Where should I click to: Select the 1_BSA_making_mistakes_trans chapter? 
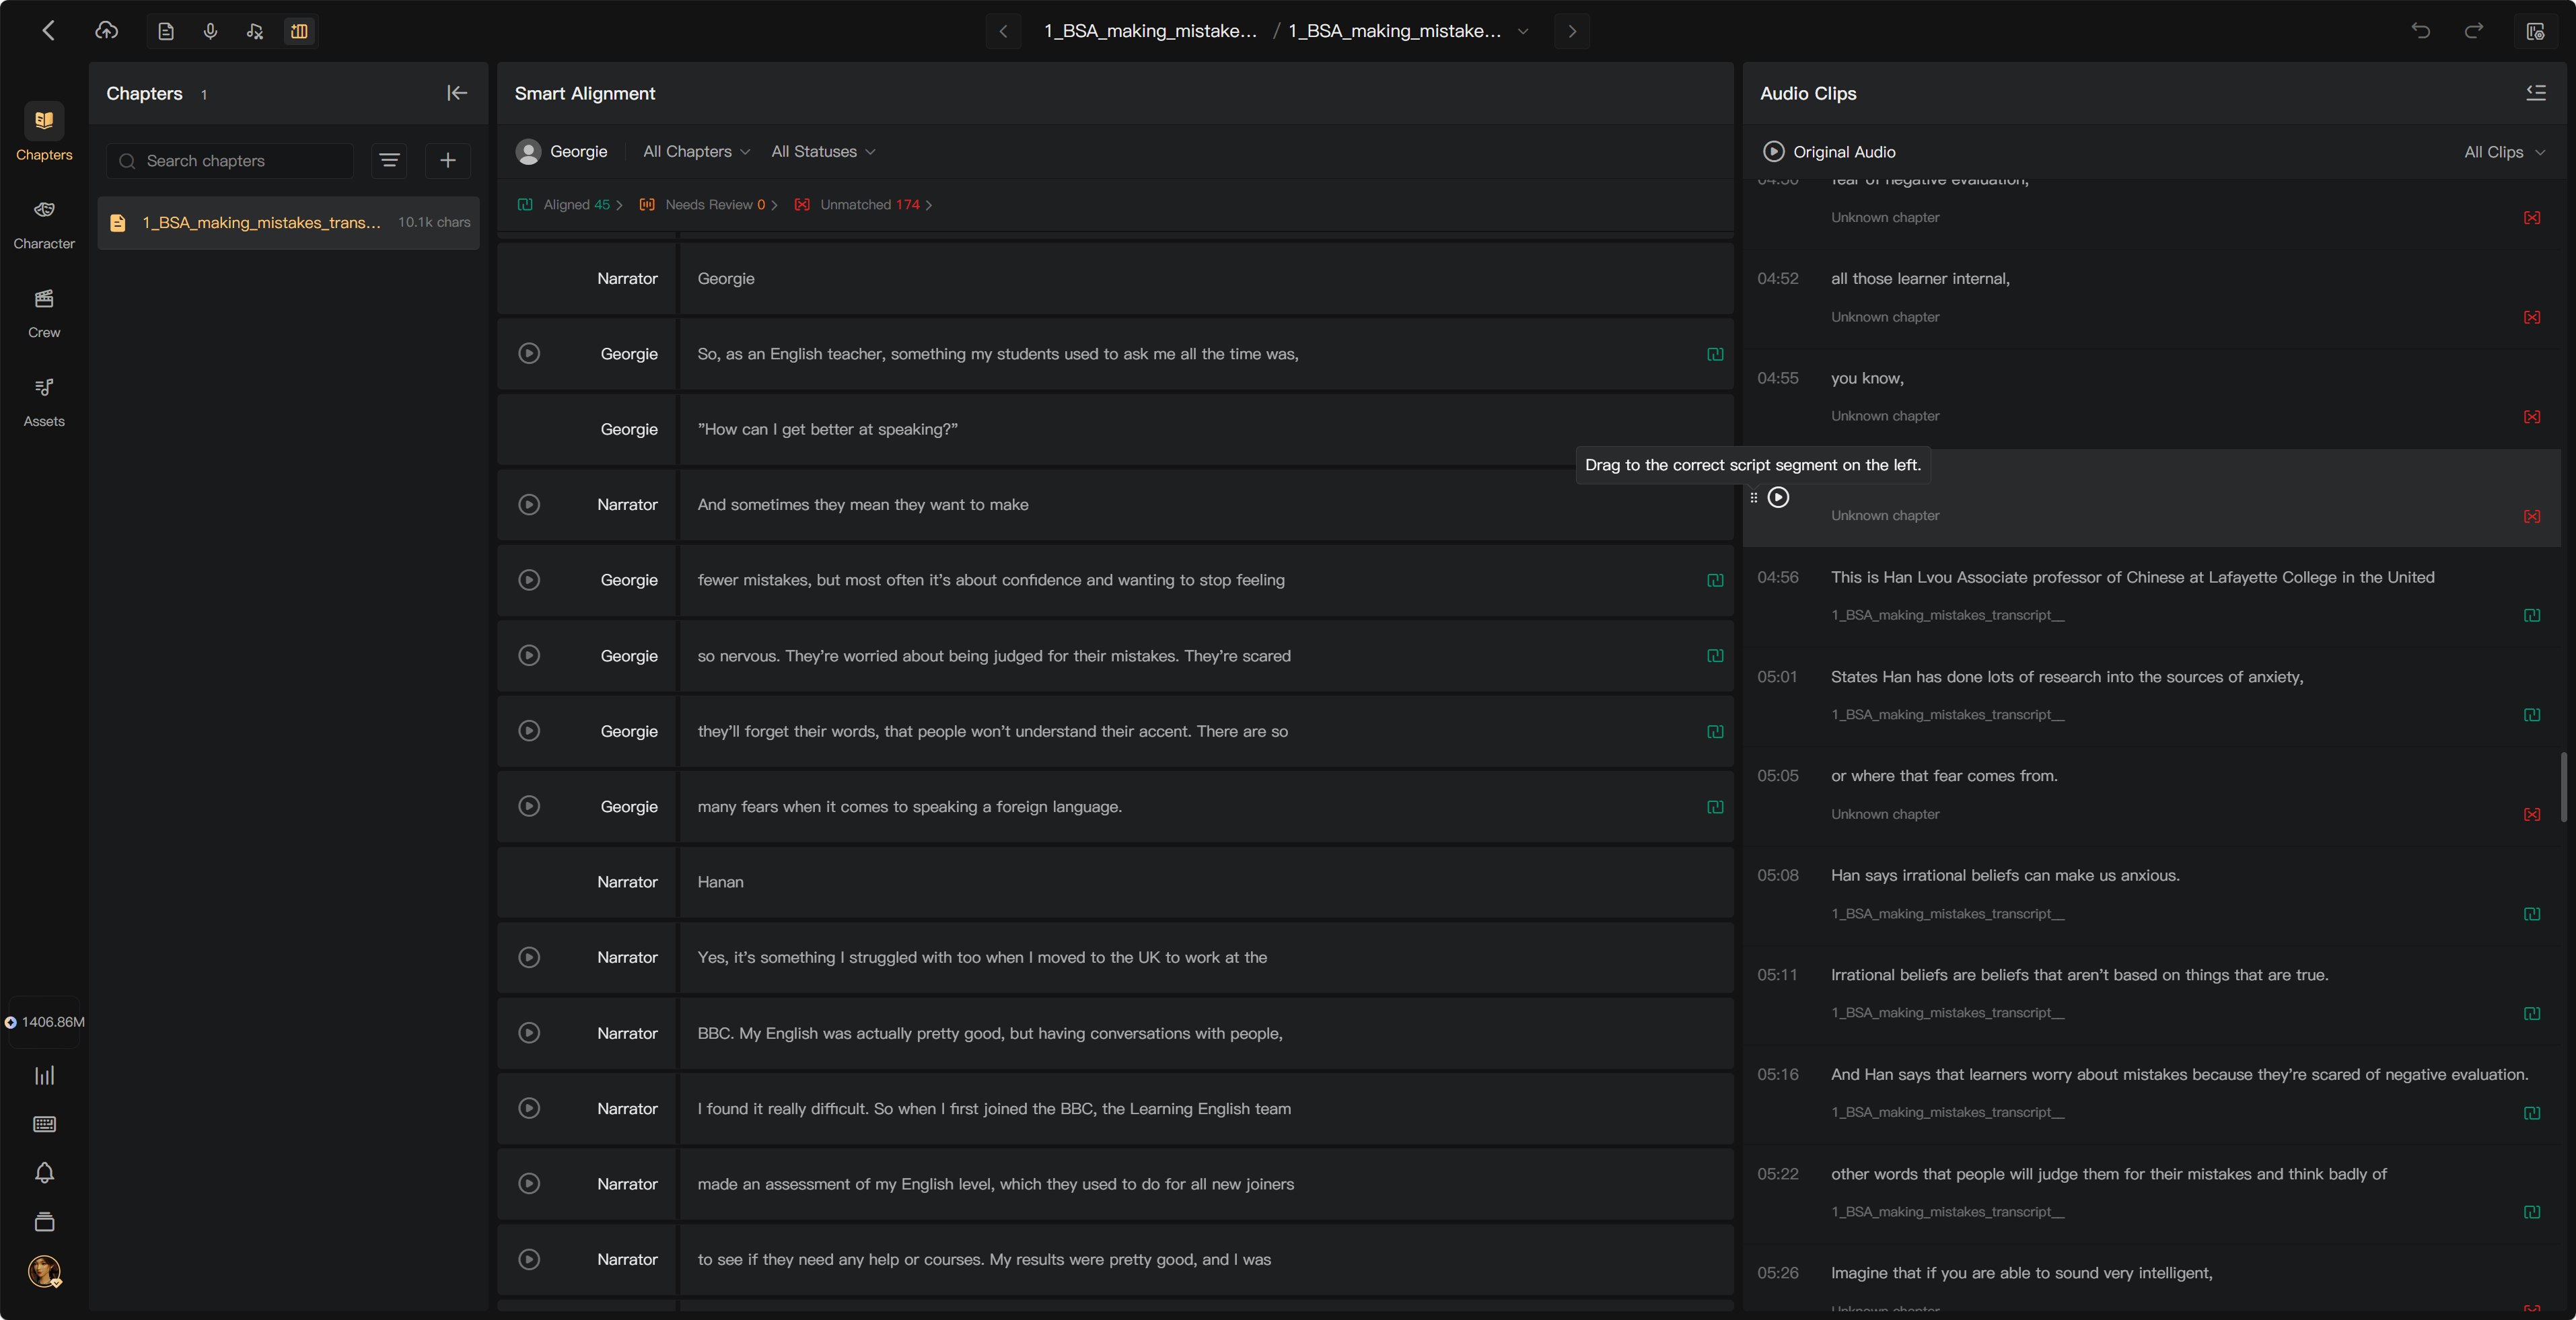[x=288, y=222]
